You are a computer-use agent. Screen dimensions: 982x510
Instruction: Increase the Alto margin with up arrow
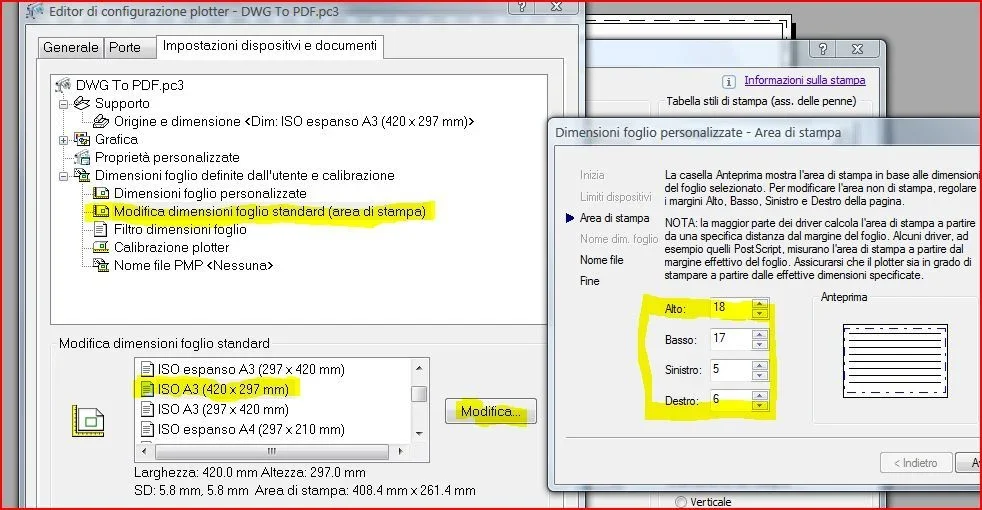[760, 302]
